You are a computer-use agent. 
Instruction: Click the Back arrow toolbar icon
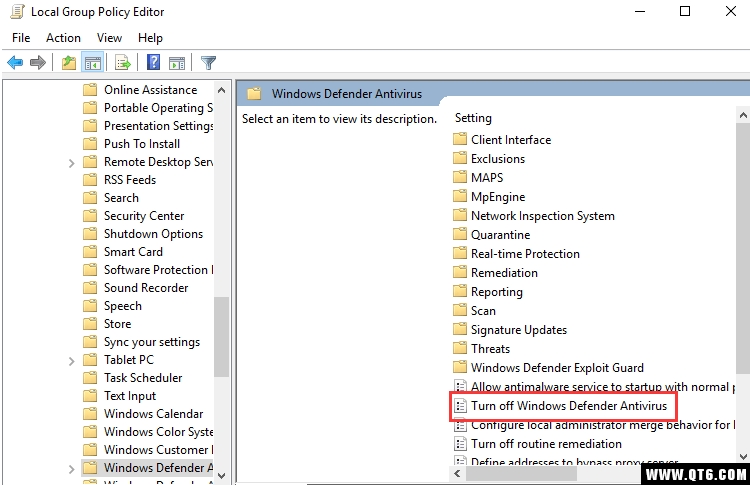pos(15,63)
